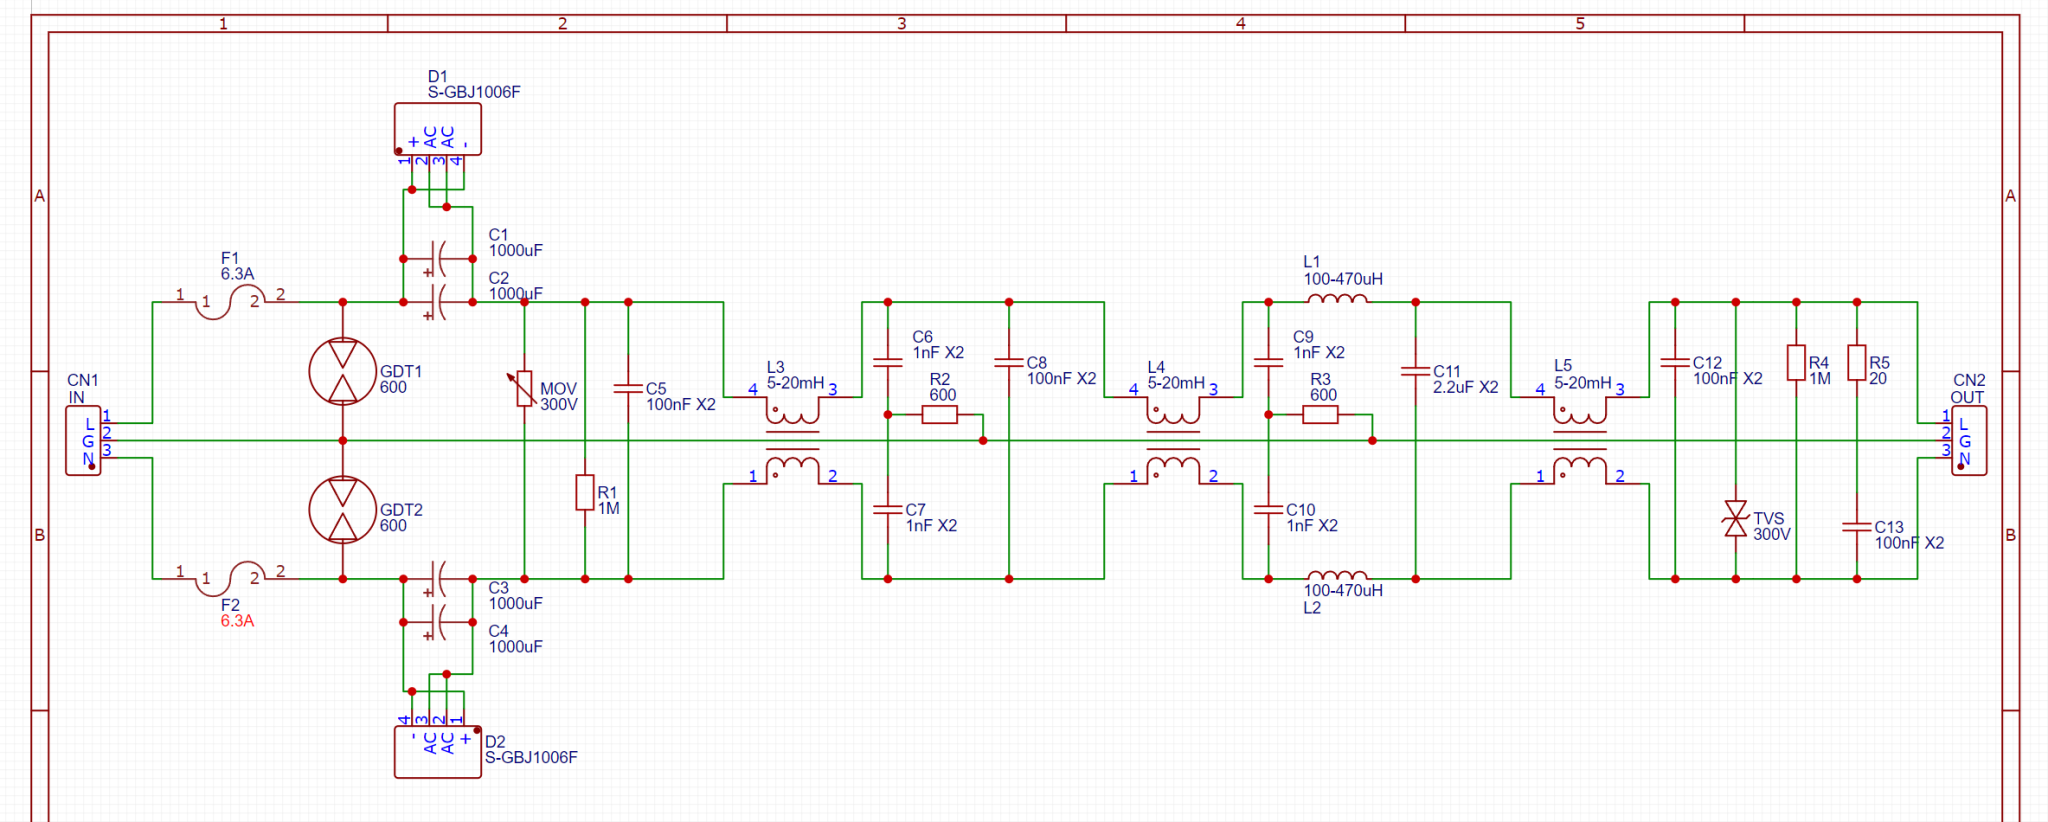Select inductor L2 coil symbol
Viewport: 2048px width, 822px height.
click(x=1337, y=575)
